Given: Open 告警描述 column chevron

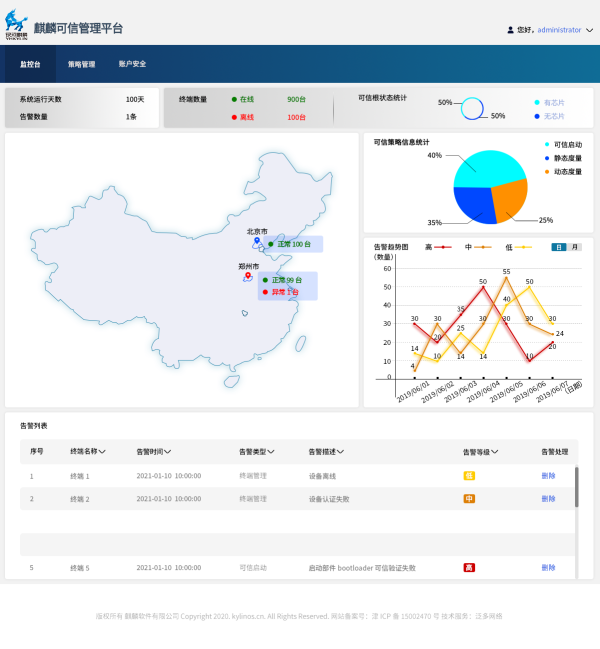Looking at the screenshot, I should [x=340, y=452].
